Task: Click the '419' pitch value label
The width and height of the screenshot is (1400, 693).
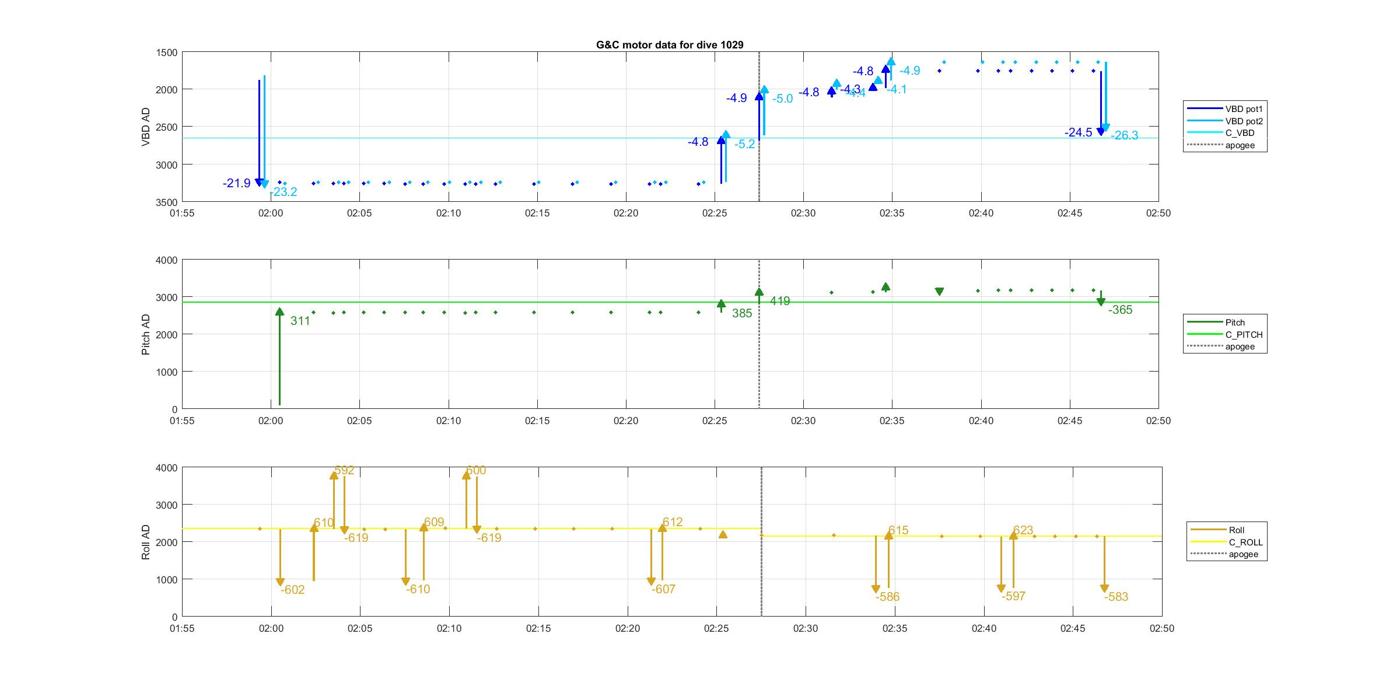Action: pyautogui.click(x=780, y=301)
